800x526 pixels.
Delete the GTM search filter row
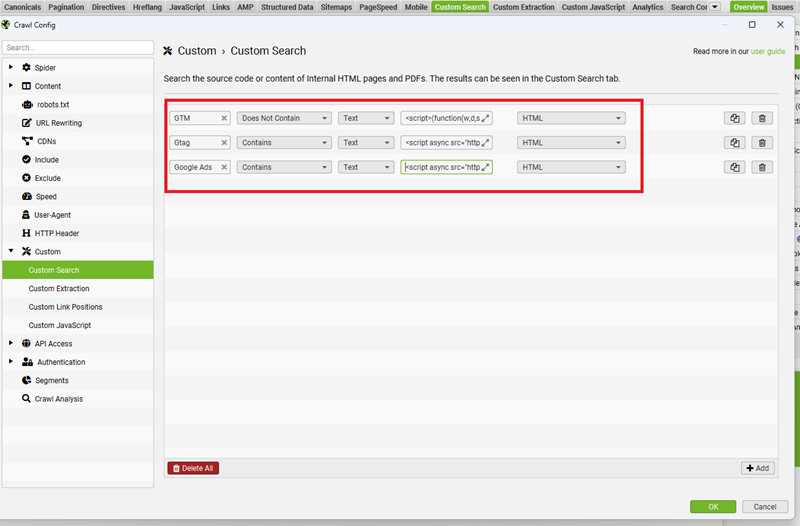(x=762, y=118)
